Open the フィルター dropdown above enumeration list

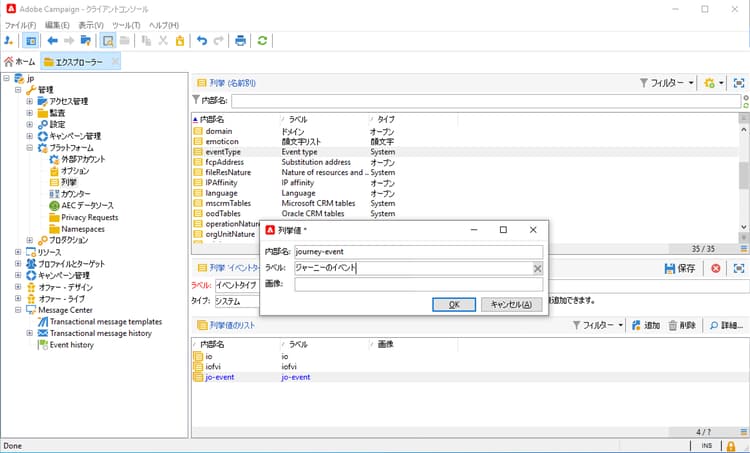[x=667, y=83]
